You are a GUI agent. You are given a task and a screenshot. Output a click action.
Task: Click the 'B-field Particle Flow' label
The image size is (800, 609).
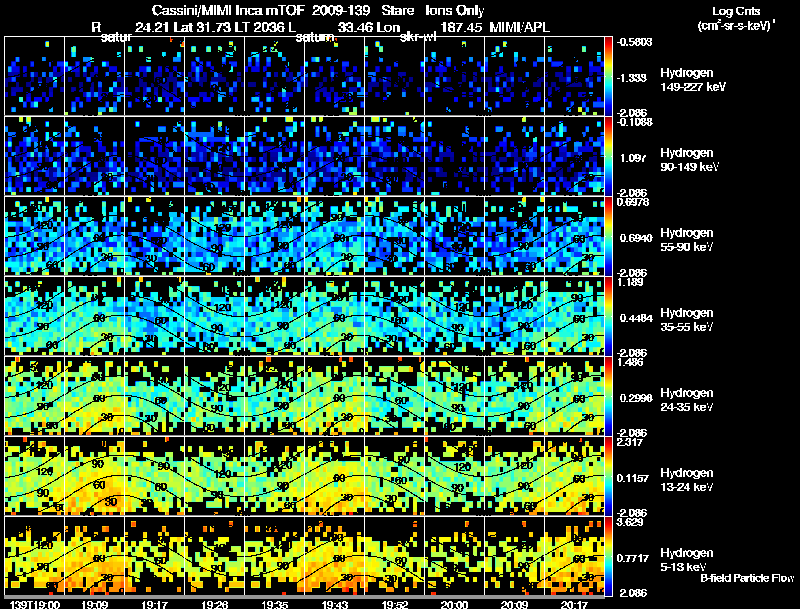[747, 578]
